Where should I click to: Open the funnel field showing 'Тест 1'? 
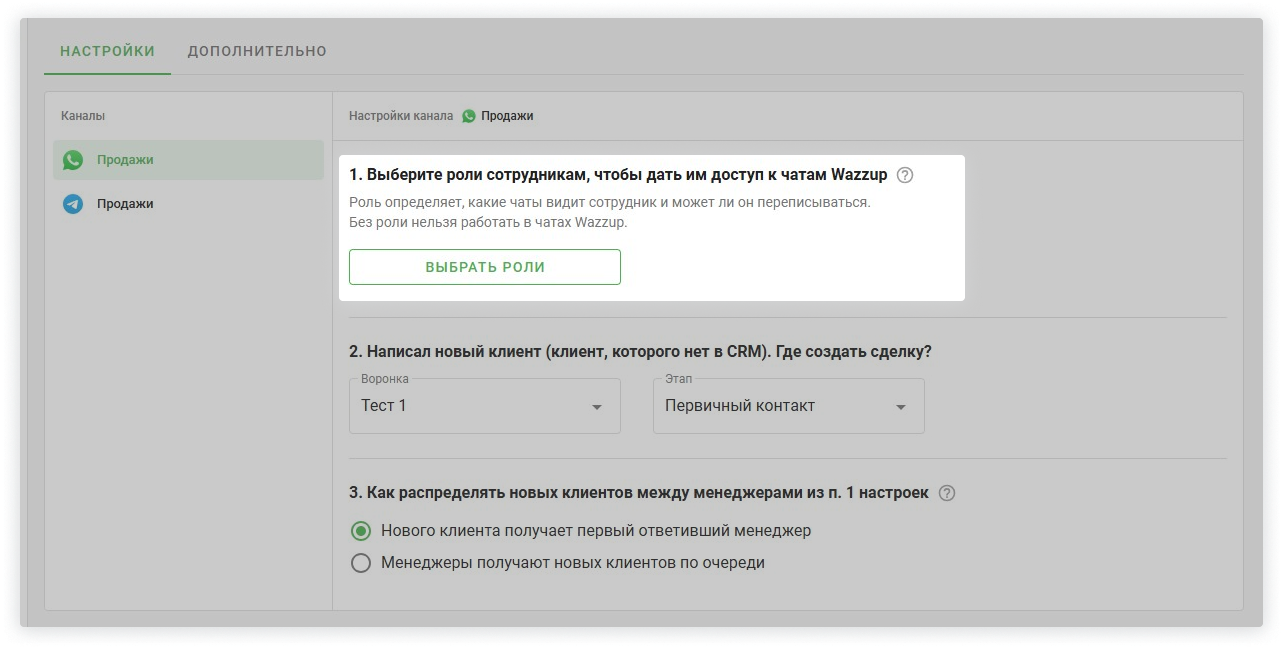470,406
